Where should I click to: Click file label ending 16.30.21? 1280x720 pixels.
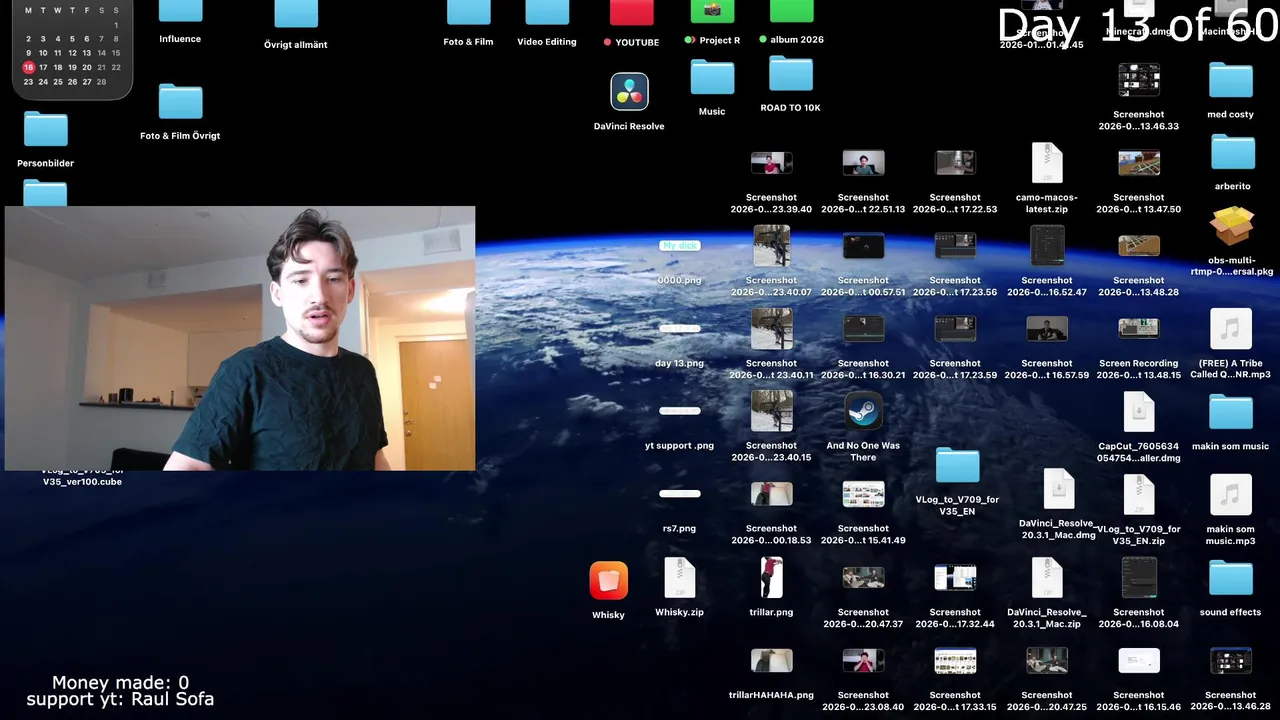click(863, 369)
